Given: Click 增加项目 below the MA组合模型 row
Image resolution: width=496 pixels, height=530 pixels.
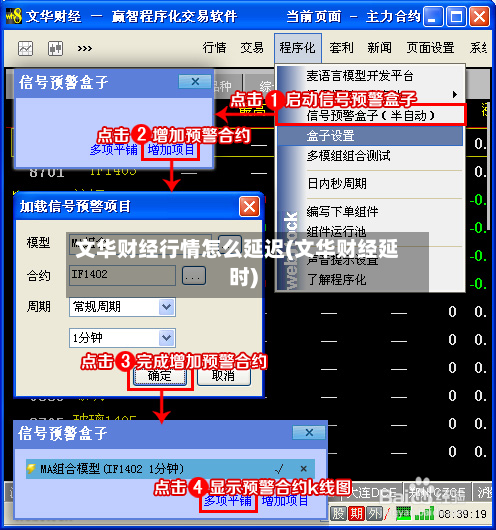Looking at the screenshot, I should click(285, 501).
